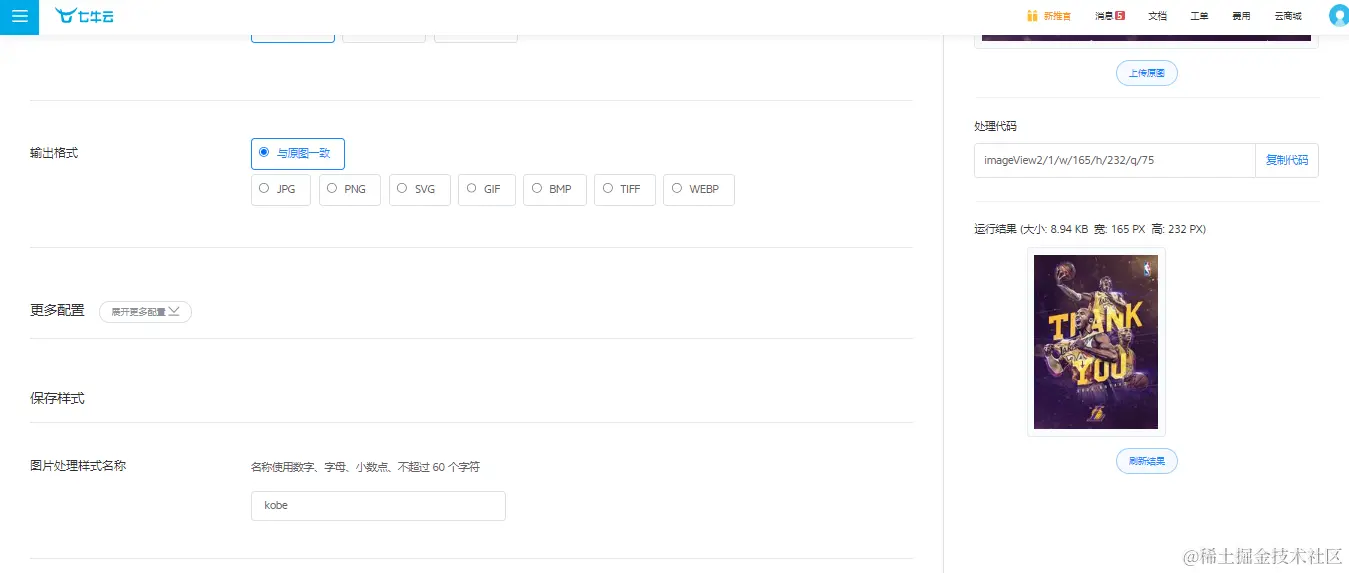Select 与原图一致 output format
Image resolution: width=1349 pixels, height=573 pixels.
[x=298, y=153]
